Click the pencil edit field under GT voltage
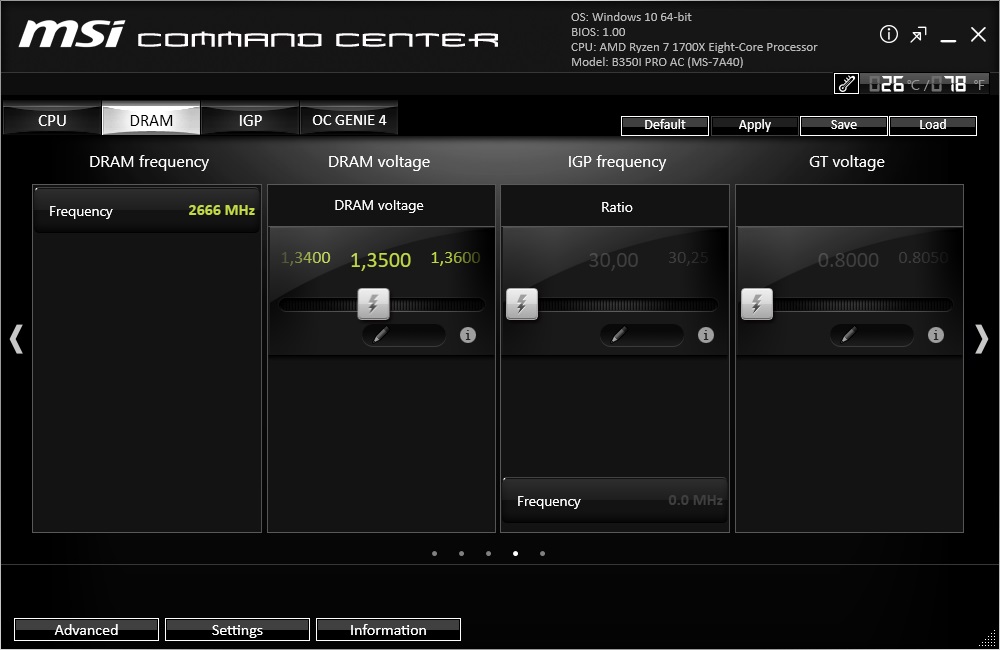1000x650 pixels. click(x=872, y=335)
